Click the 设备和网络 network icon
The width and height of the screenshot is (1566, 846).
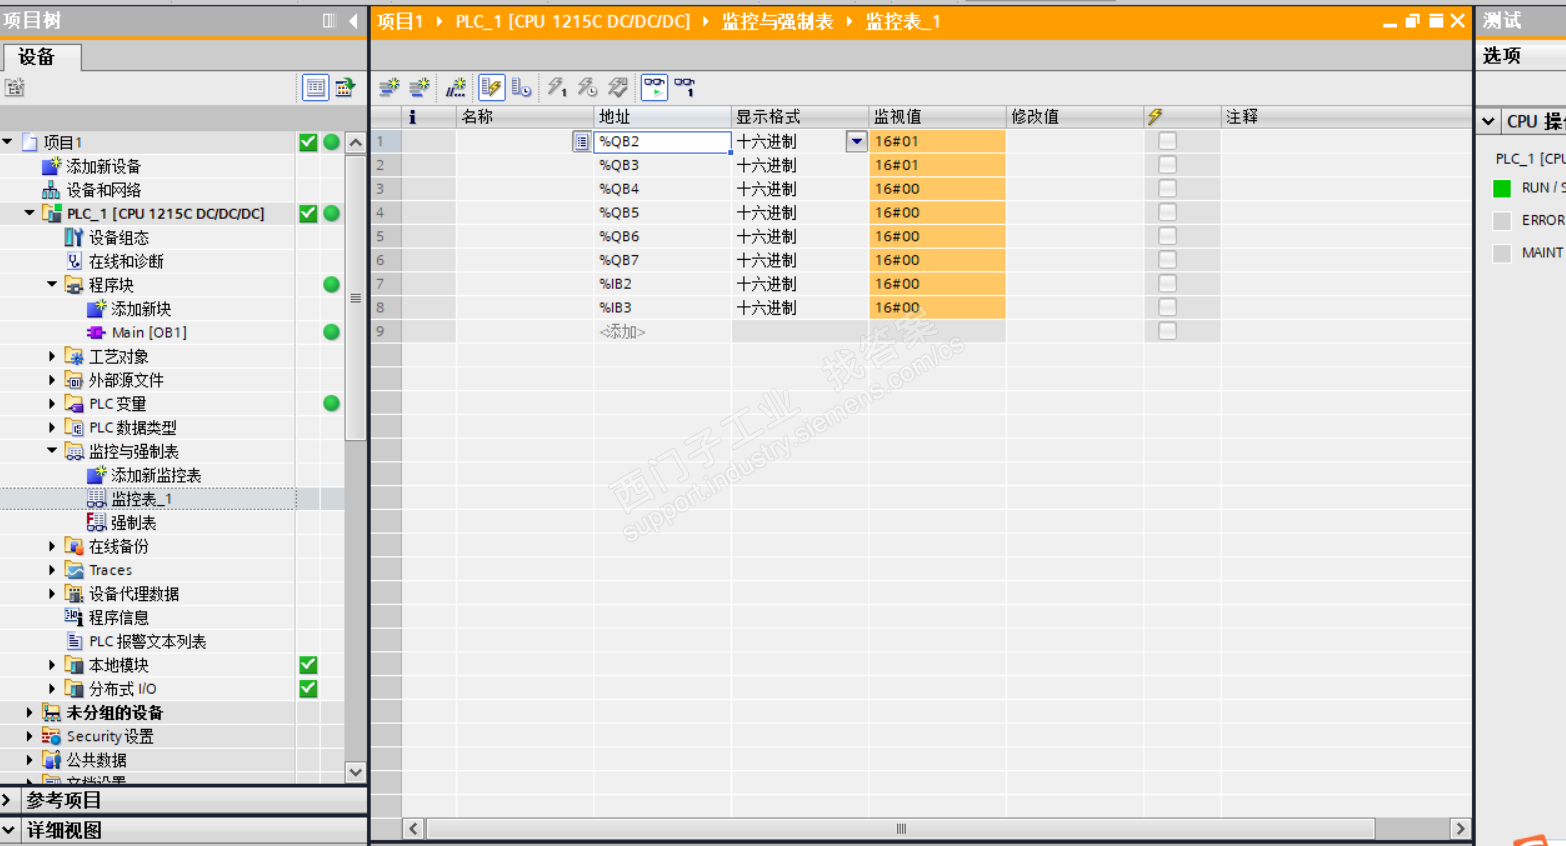point(51,190)
